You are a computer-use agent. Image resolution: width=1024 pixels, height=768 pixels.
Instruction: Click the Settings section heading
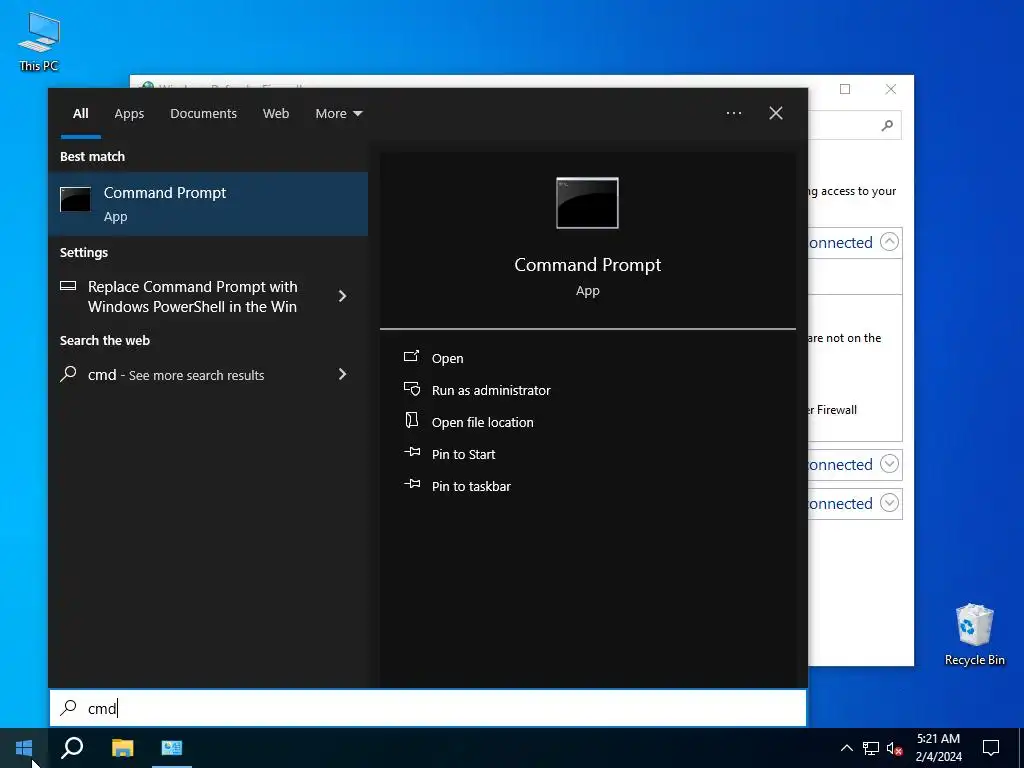click(x=84, y=253)
